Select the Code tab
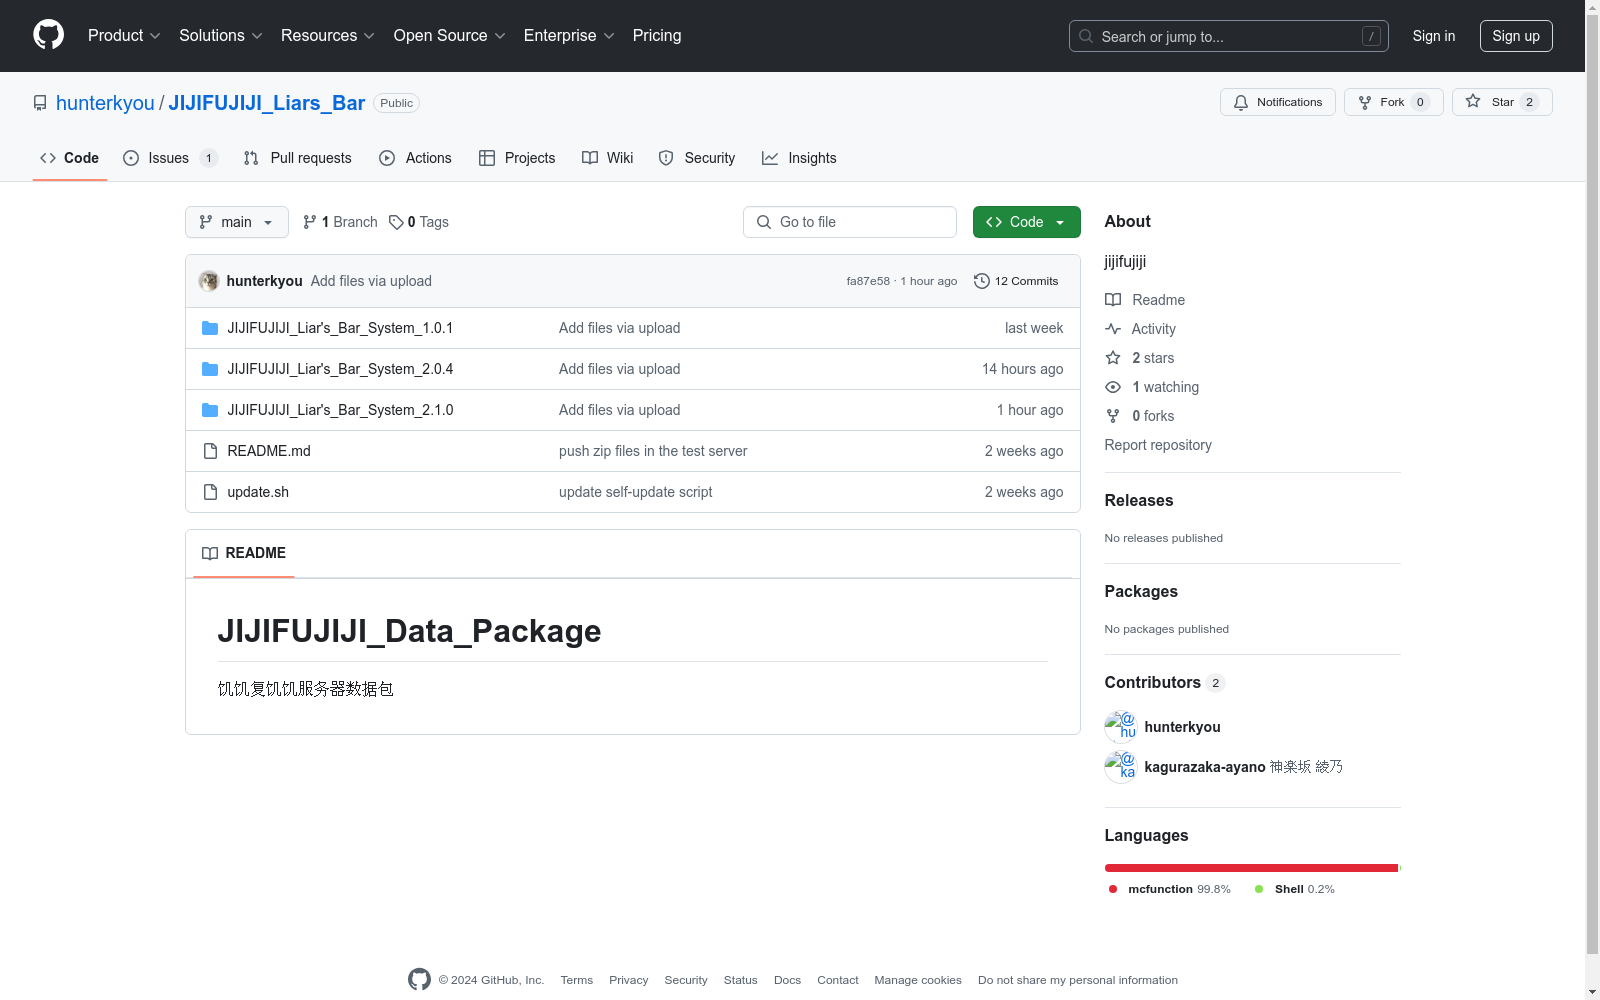1600x1000 pixels. [70, 158]
